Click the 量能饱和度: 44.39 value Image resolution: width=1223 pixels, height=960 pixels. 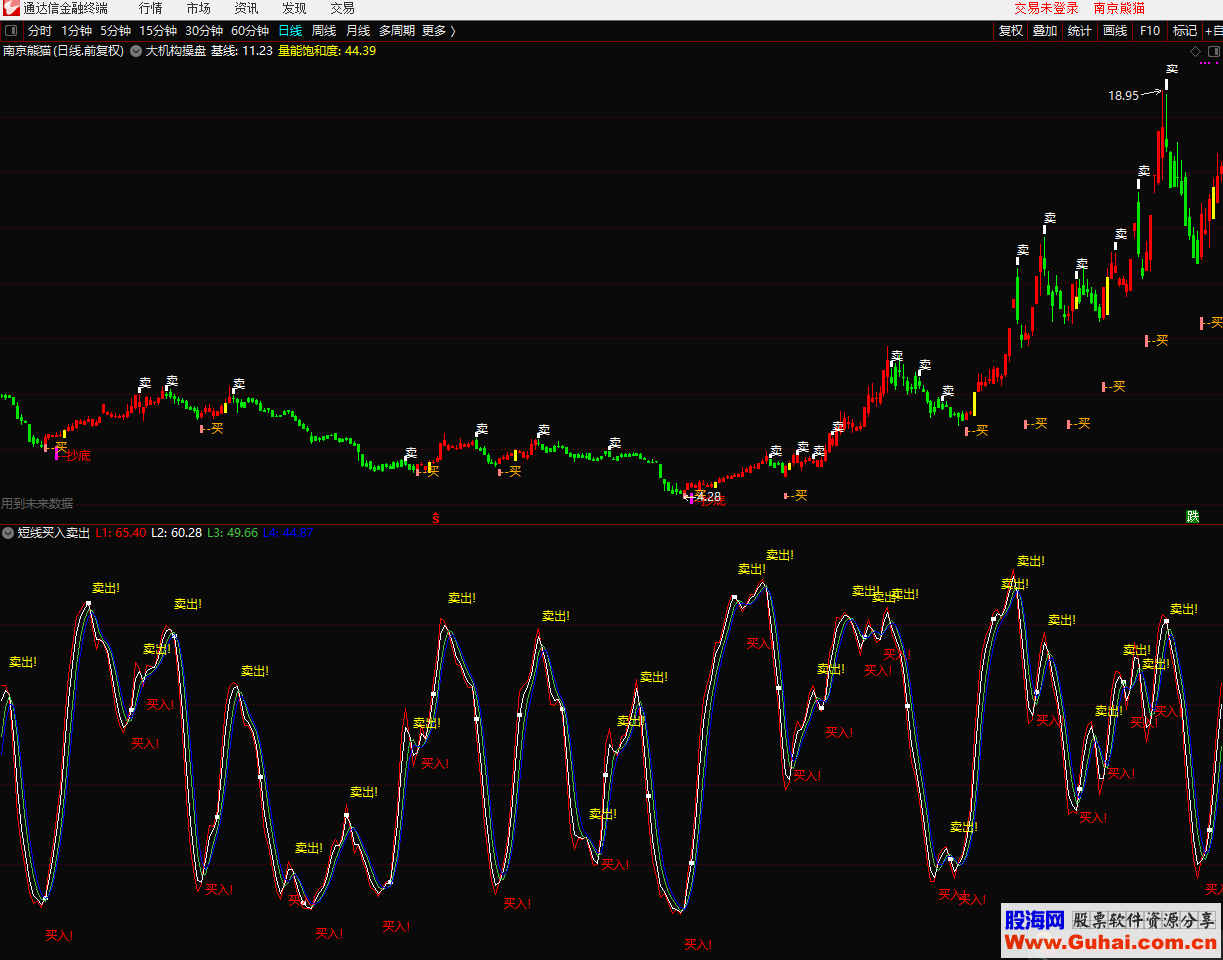tap(327, 50)
